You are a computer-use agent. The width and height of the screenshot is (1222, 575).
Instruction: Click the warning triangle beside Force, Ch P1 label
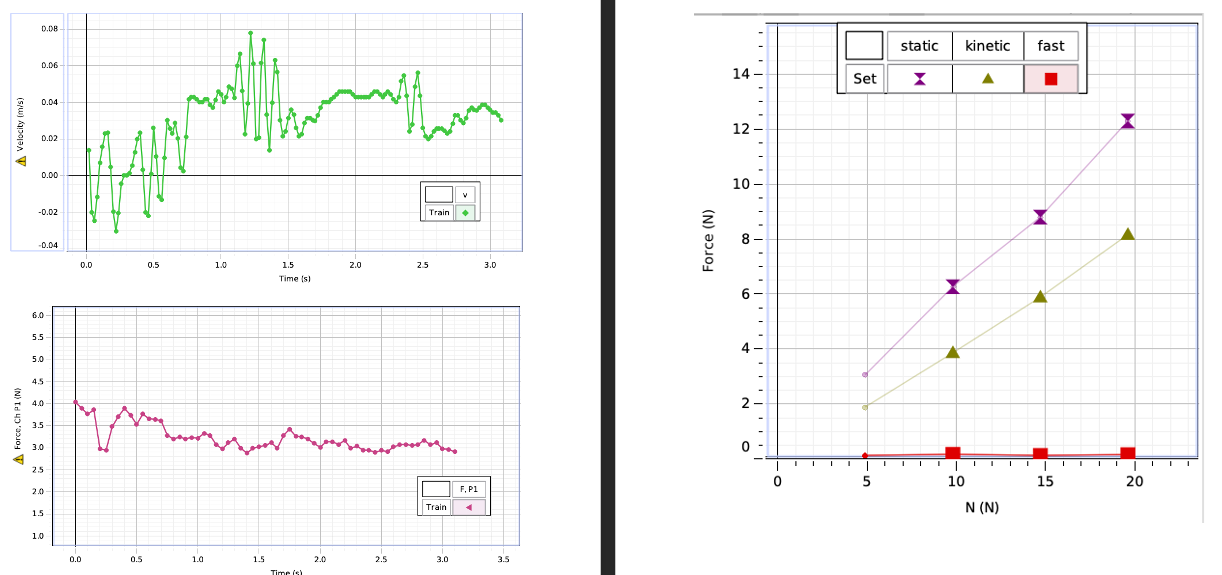click(x=18, y=458)
